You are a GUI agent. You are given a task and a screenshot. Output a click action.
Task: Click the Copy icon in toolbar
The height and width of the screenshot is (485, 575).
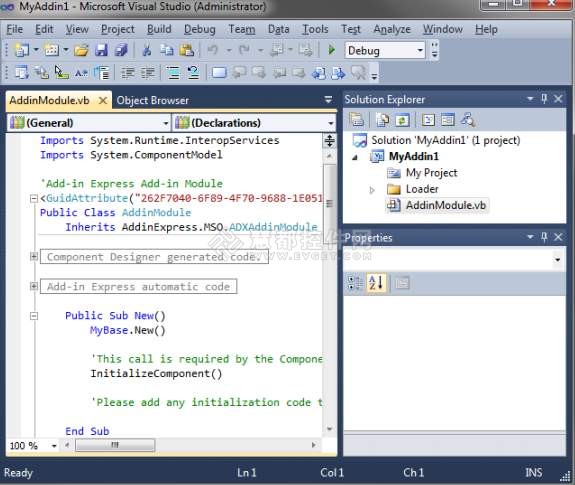[167, 50]
